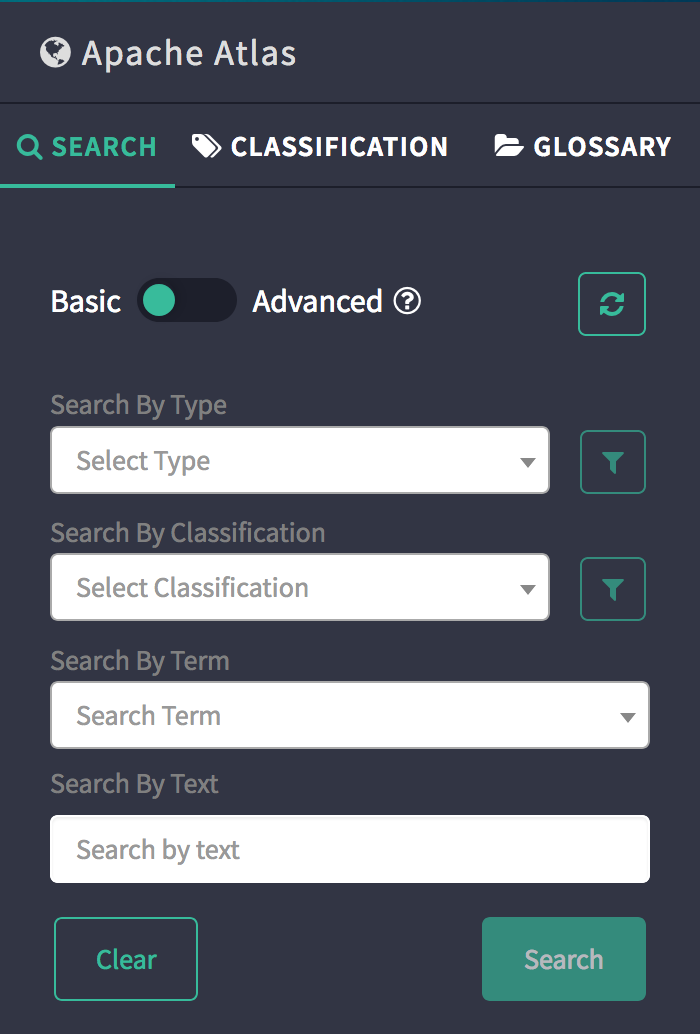Click the Apache Atlas title text

(189, 53)
